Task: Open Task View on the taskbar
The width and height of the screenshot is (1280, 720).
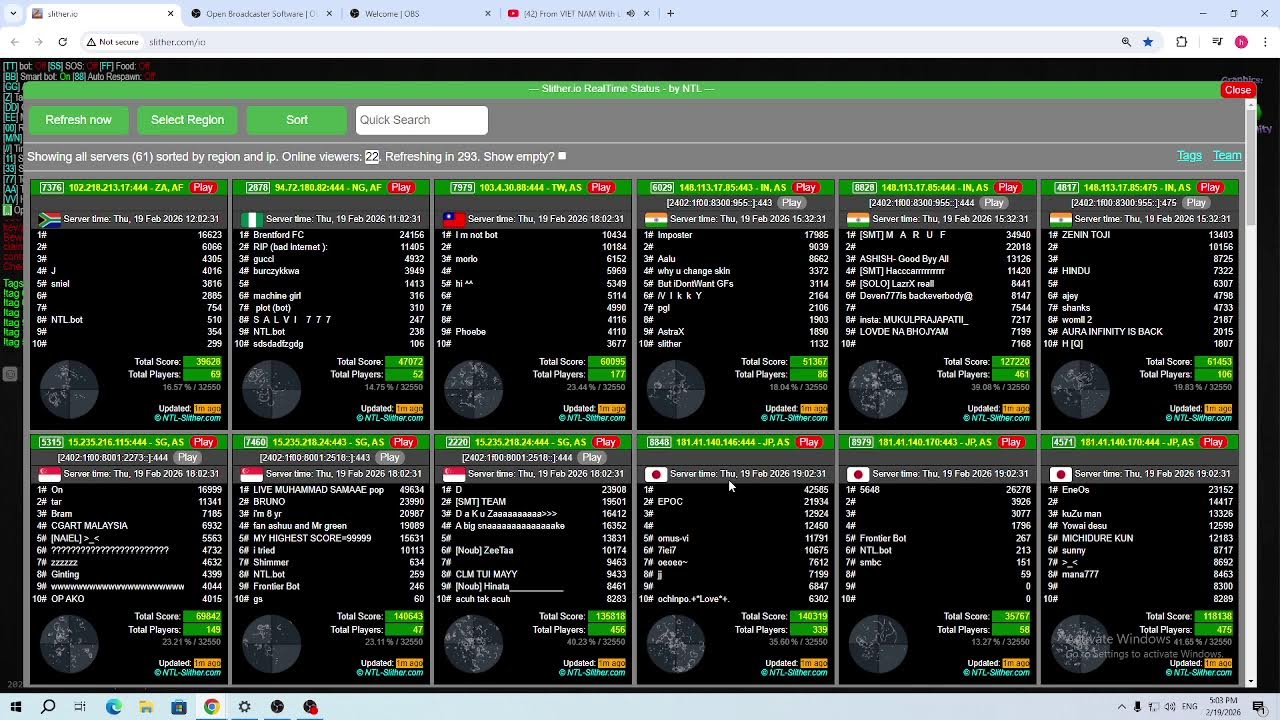Action: tap(81, 707)
